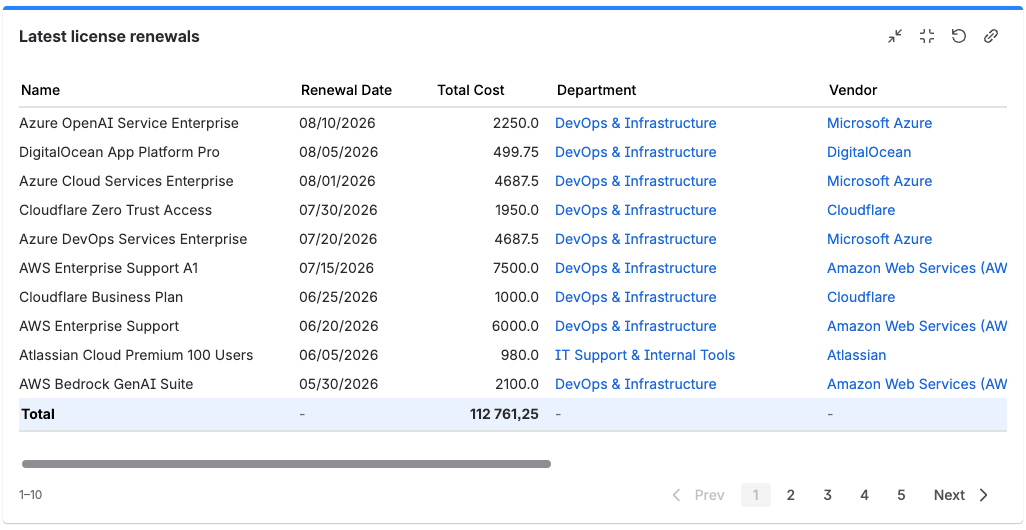Click the Next pagination label

(x=949, y=495)
